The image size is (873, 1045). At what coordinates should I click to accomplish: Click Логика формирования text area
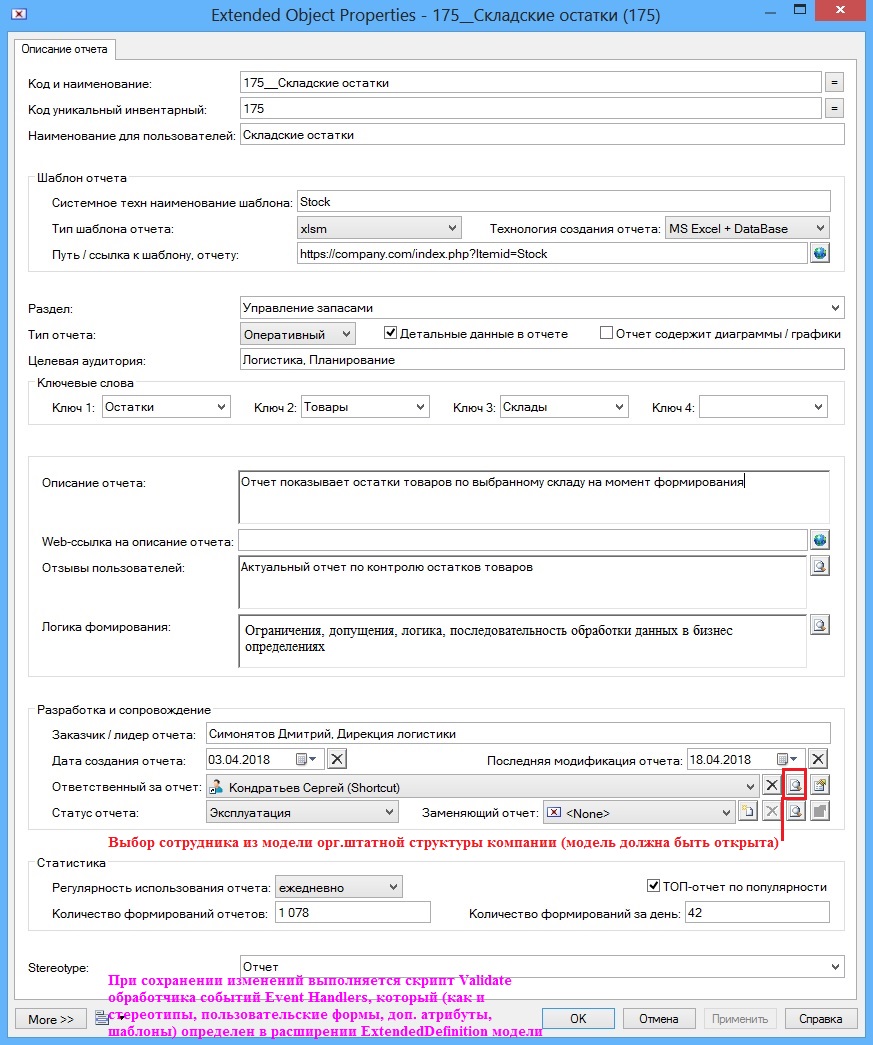(522, 641)
